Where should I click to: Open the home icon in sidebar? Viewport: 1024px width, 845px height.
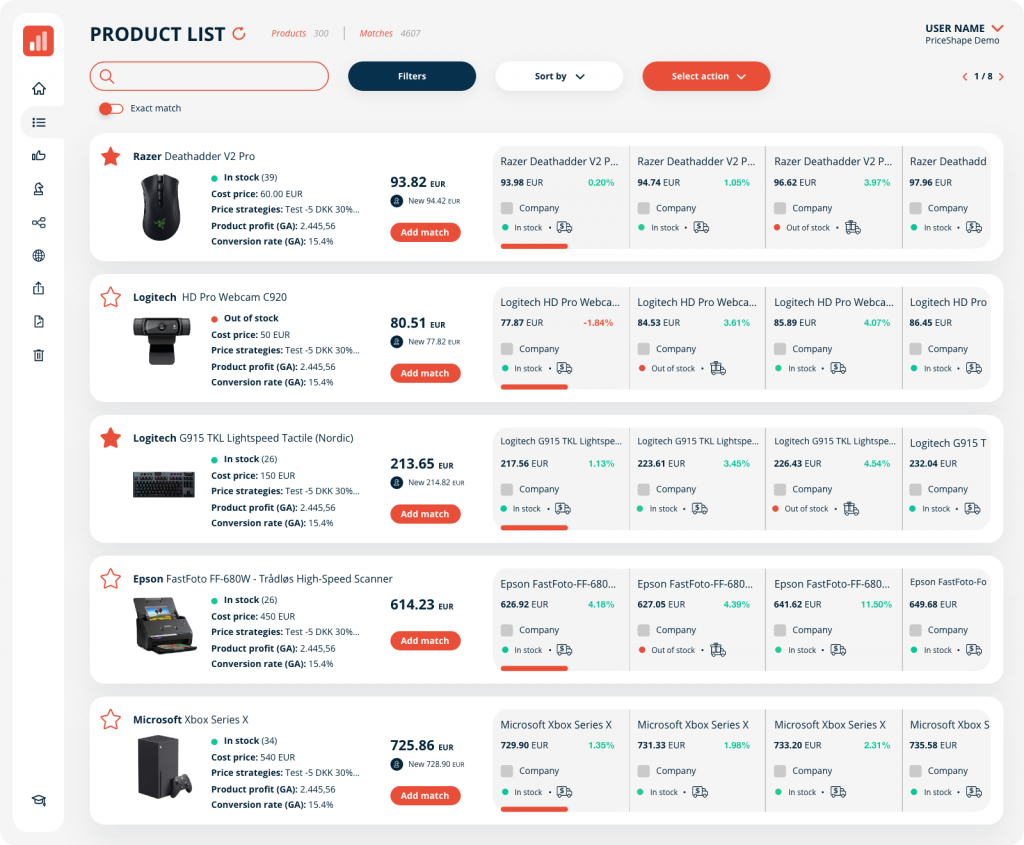(x=39, y=88)
